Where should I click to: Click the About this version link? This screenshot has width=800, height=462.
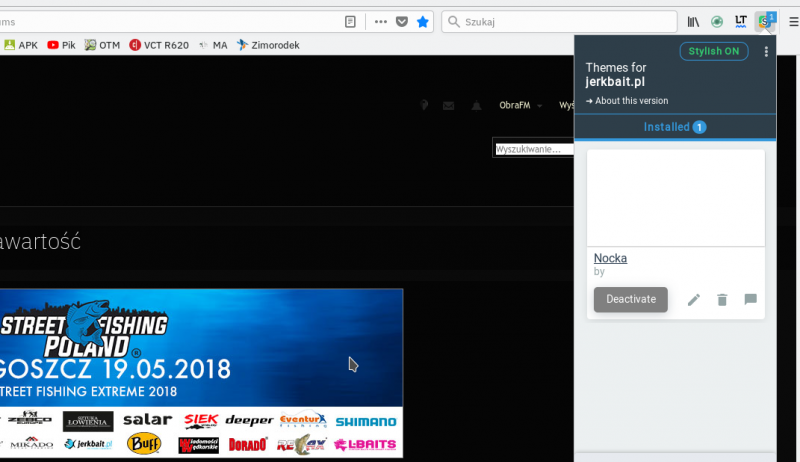628,101
